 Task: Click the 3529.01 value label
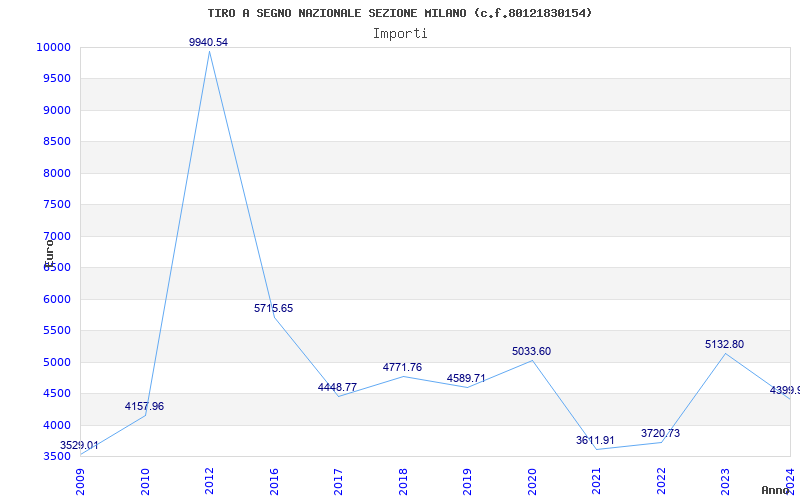pos(79,445)
